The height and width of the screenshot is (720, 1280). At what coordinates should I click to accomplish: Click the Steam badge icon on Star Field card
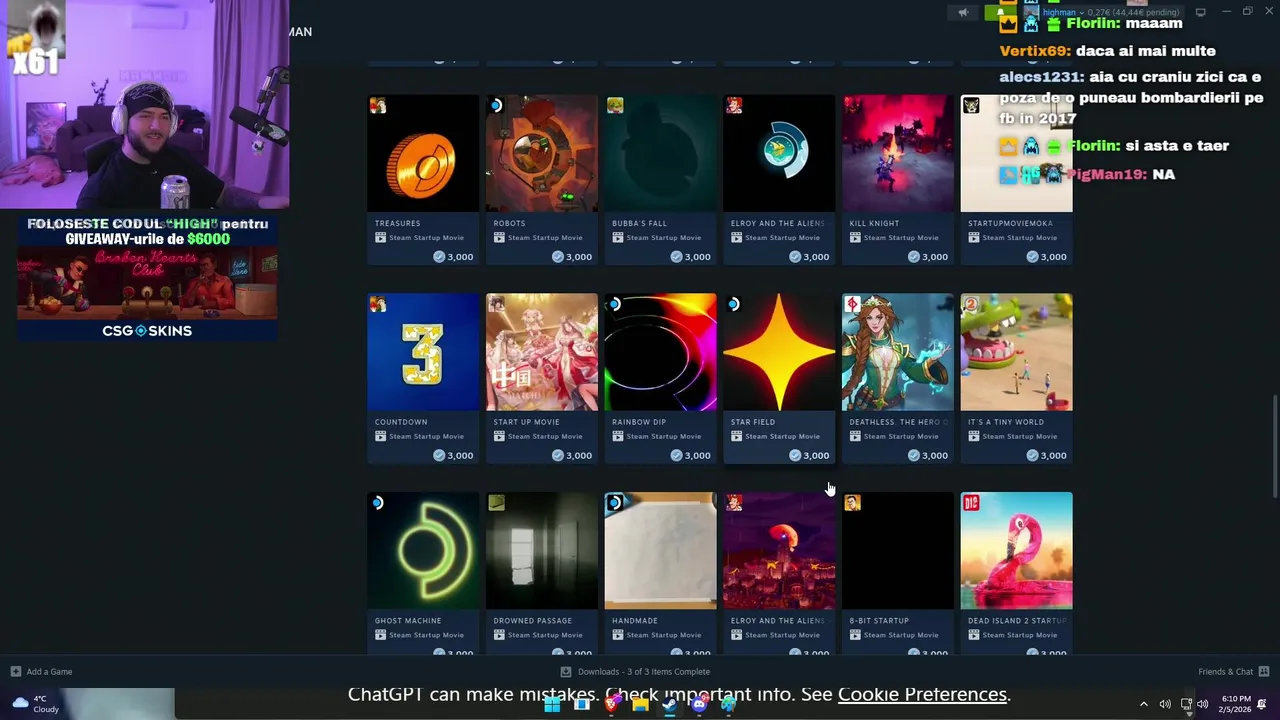(734, 305)
